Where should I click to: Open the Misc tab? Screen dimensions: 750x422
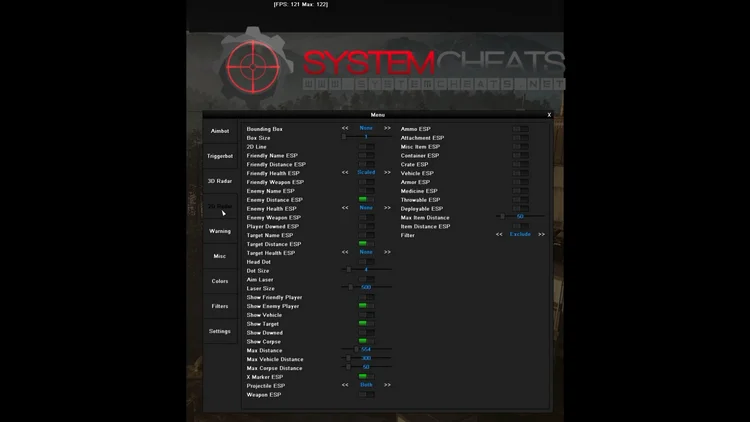click(220, 256)
